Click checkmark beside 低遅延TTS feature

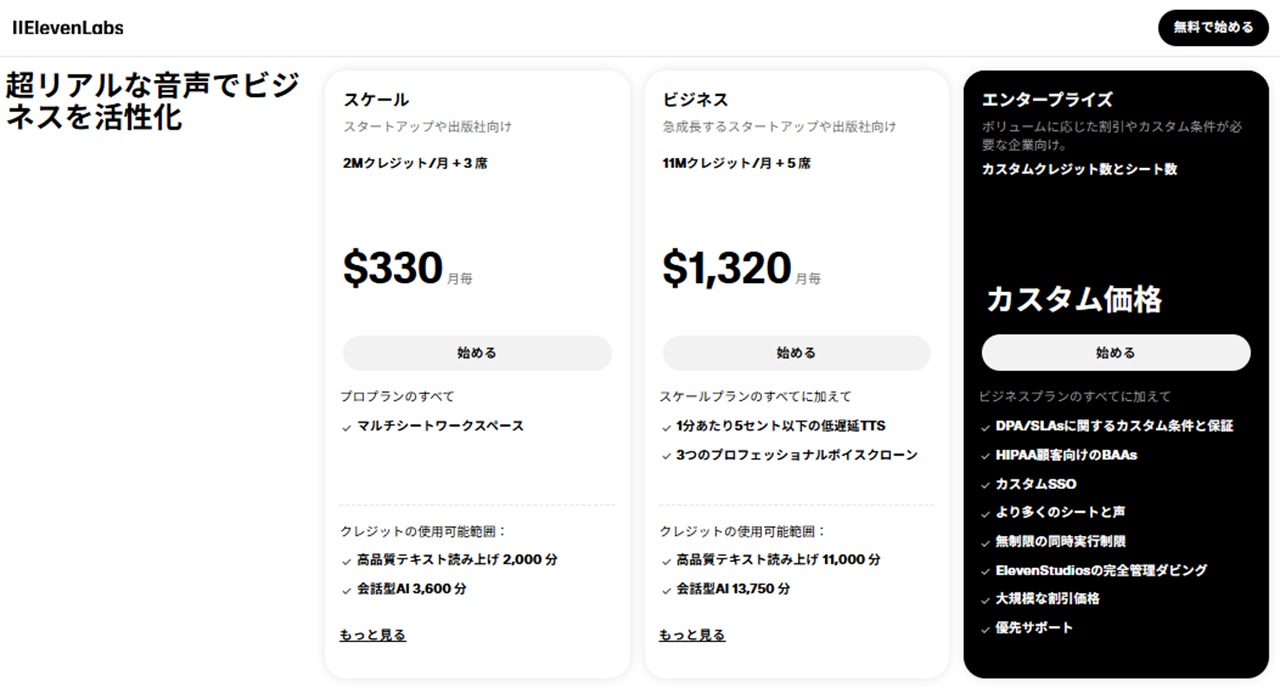tap(667, 427)
